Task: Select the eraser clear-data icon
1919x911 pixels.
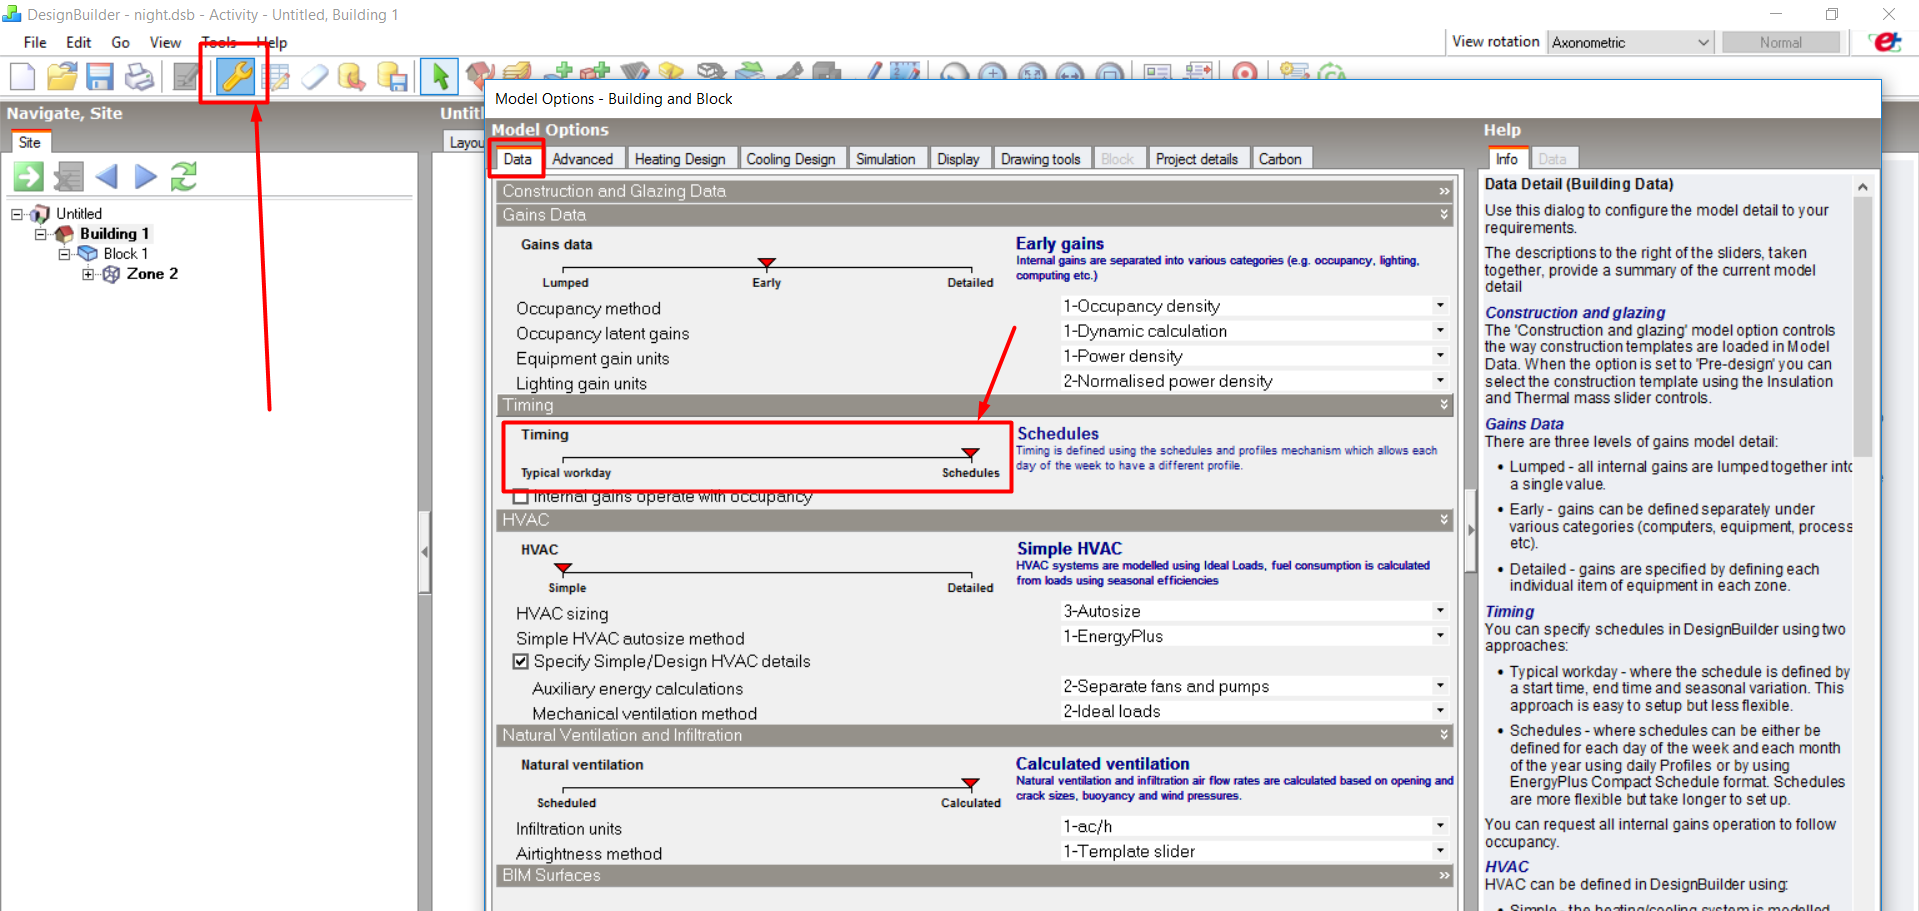Action: (314, 77)
